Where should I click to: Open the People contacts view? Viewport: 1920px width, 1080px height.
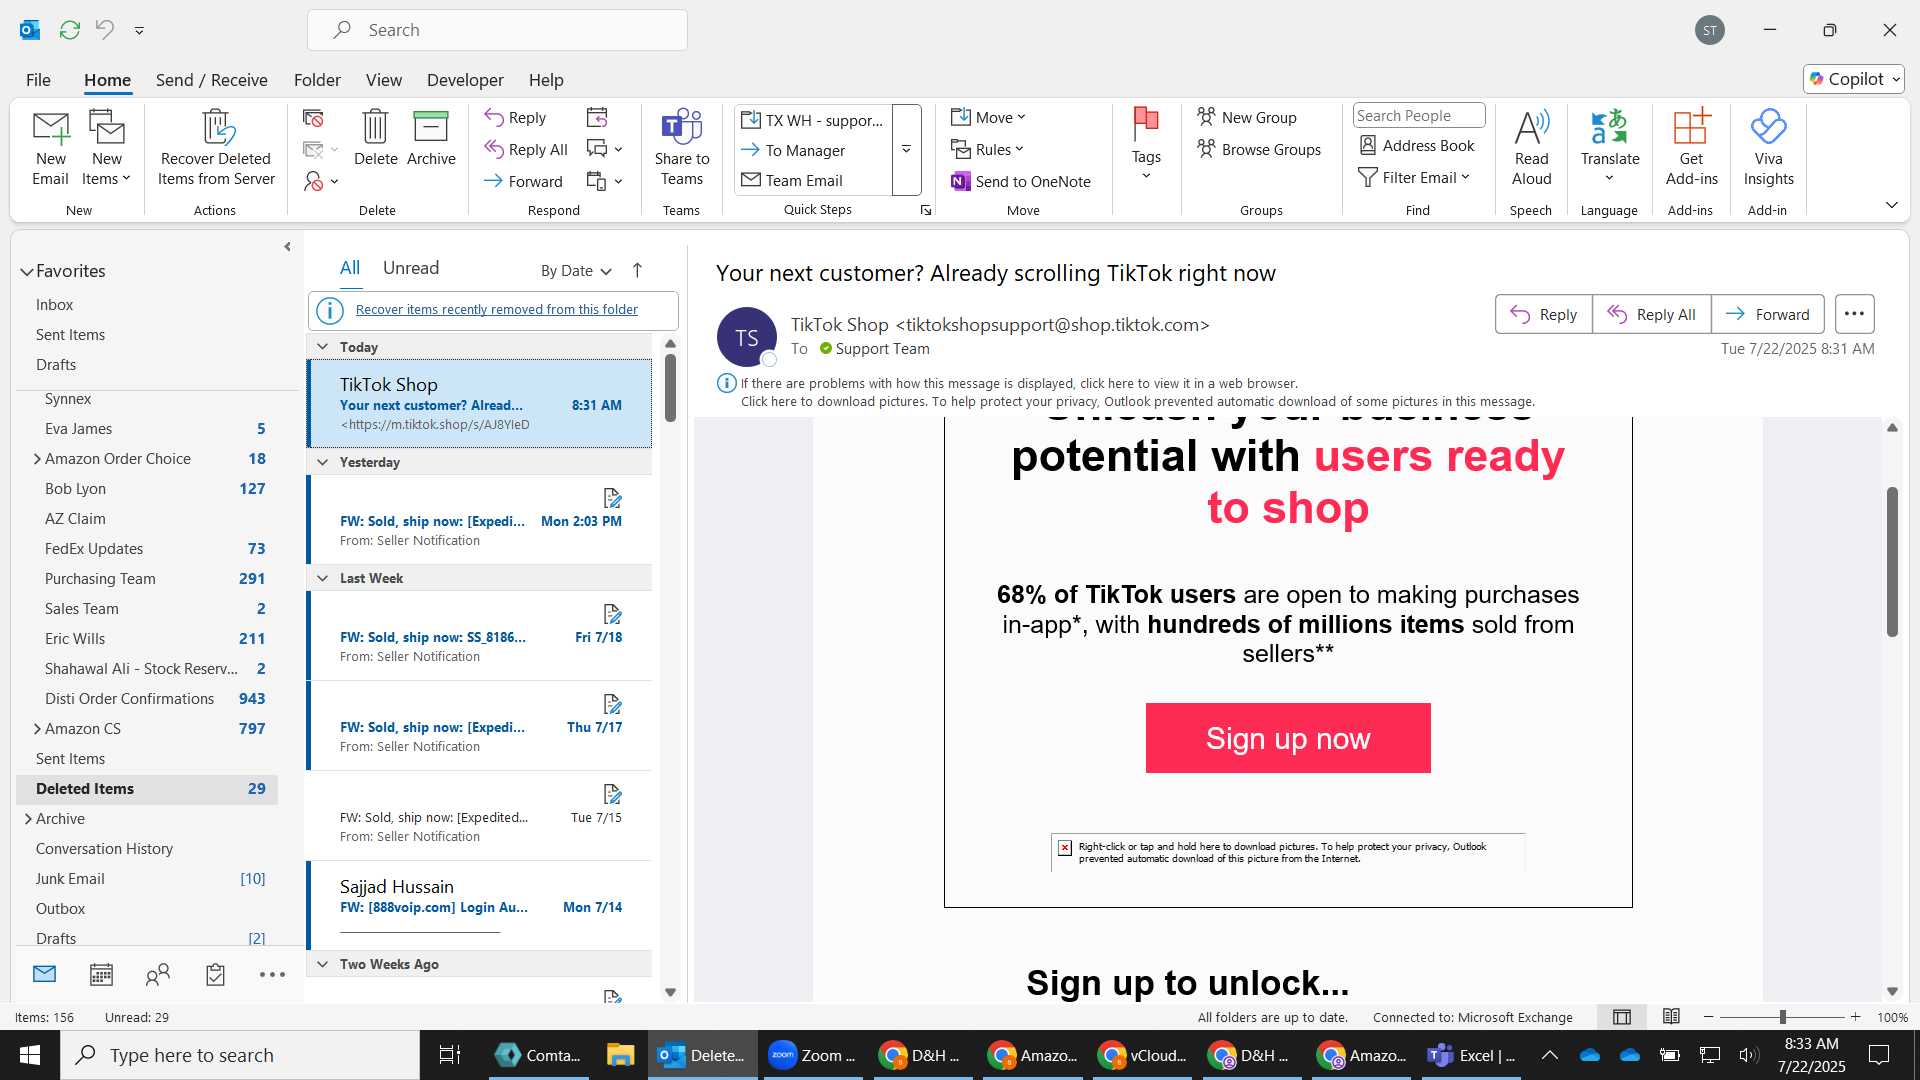(x=158, y=974)
